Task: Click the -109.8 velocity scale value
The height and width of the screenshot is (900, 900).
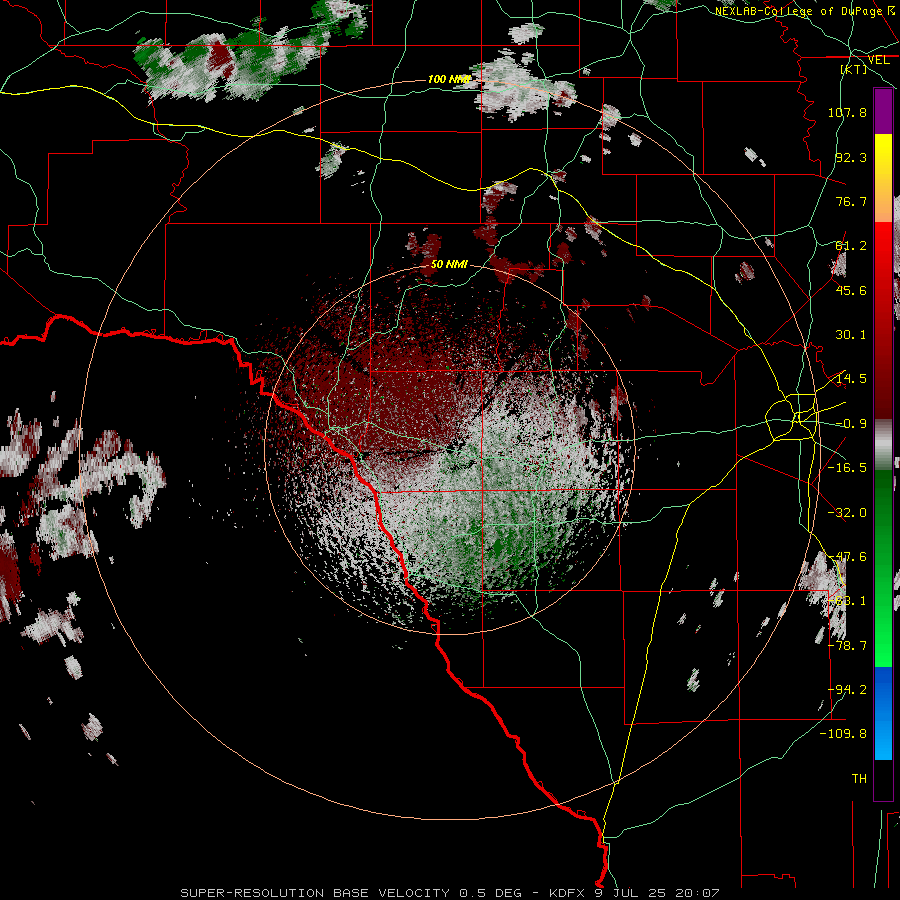Action: 843,734
